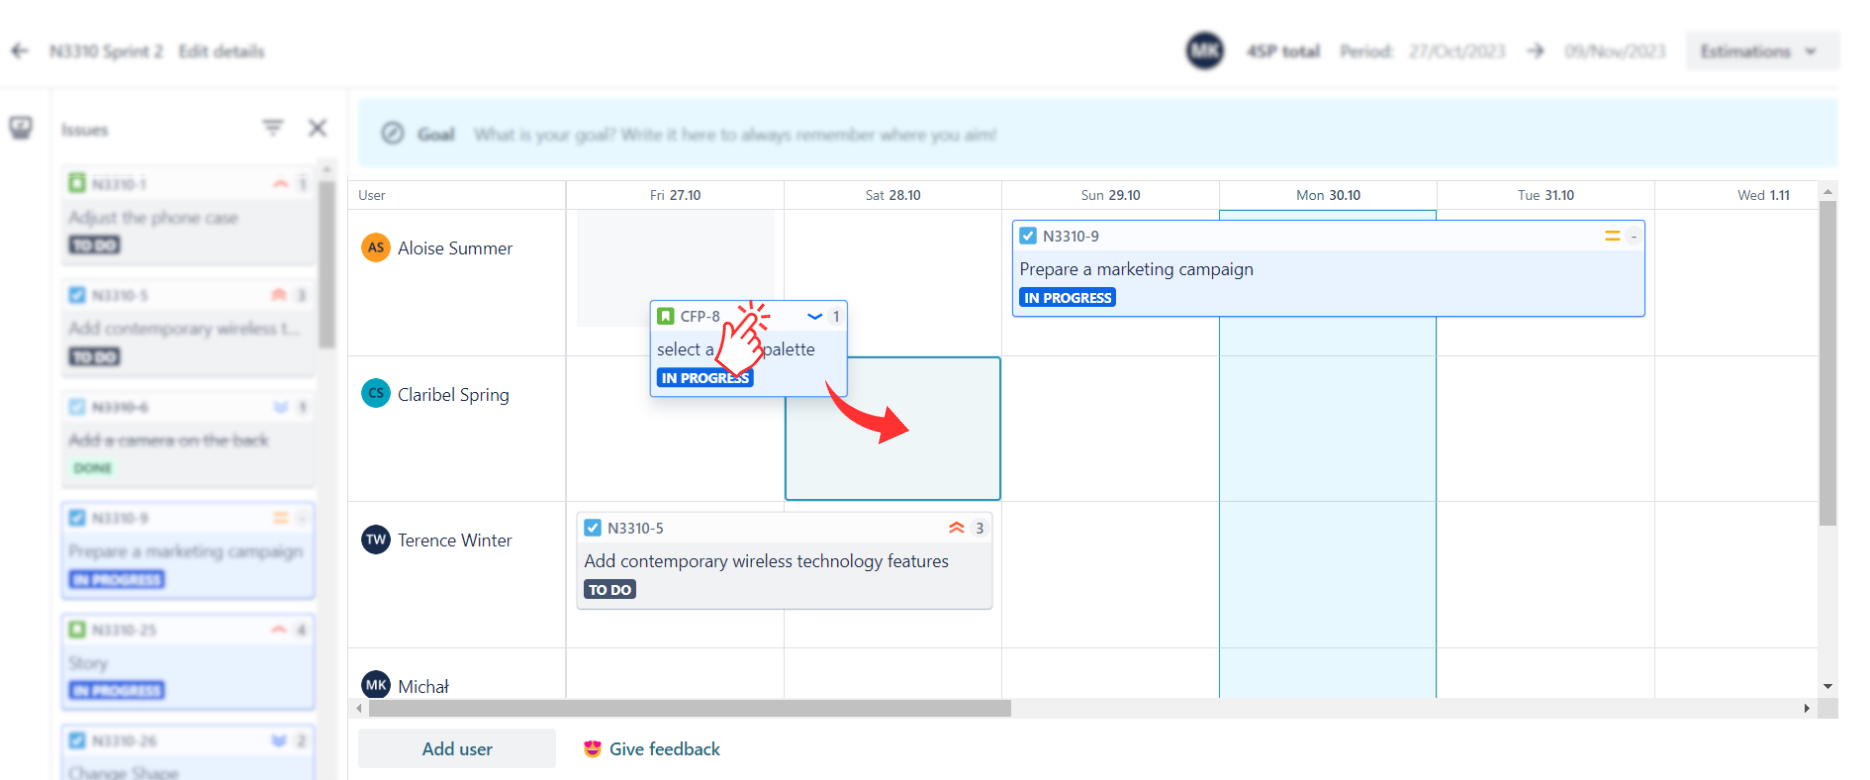
Task: Click the story icon on the CFP-8 card
Action: pyautogui.click(x=666, y=316)
